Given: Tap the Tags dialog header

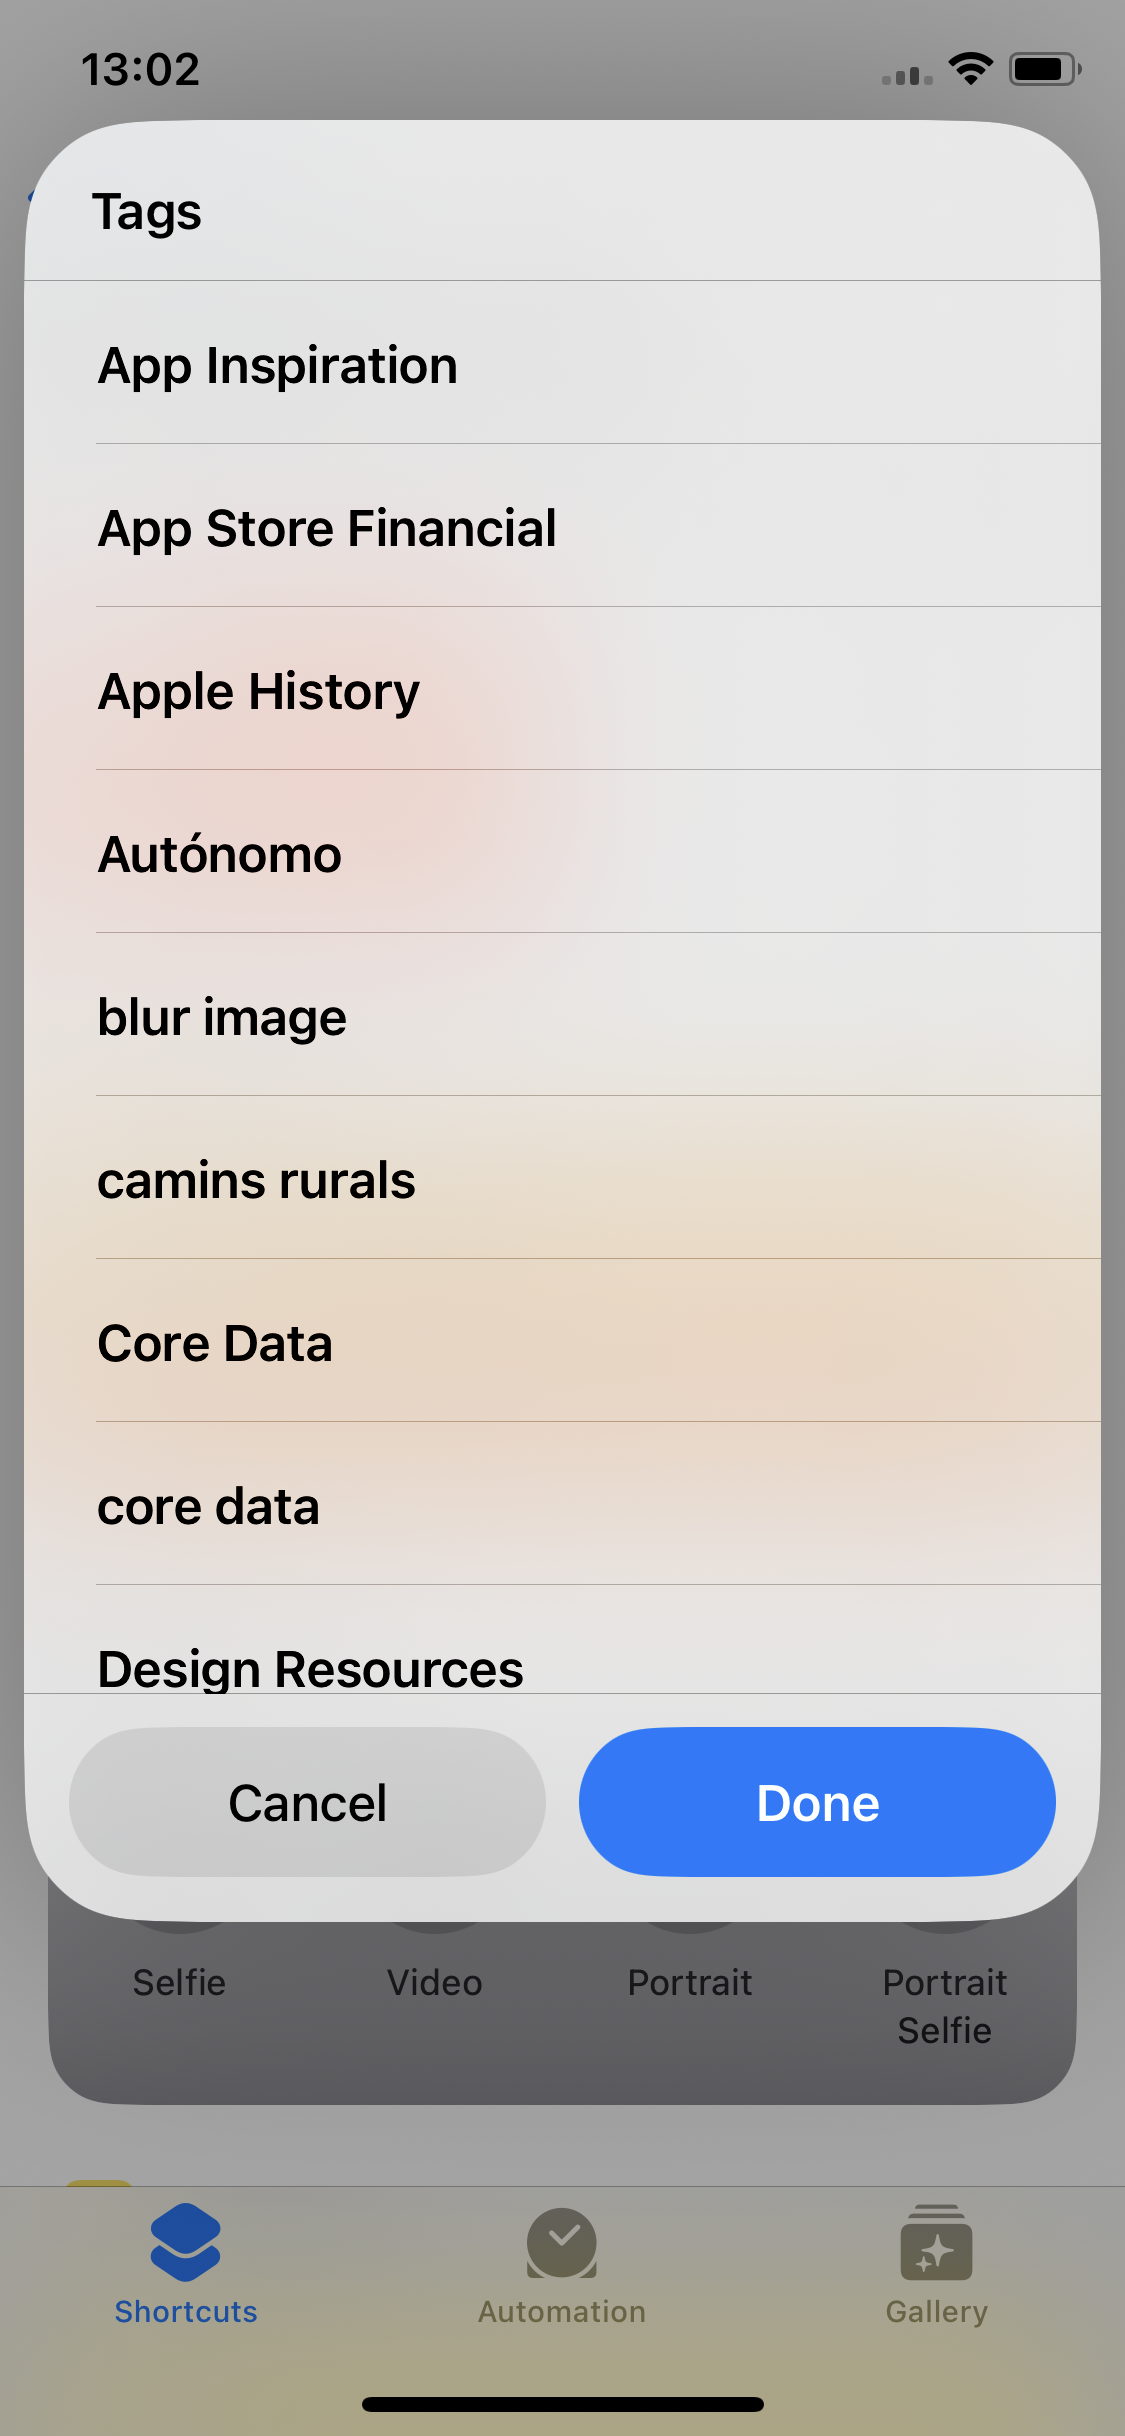Looking at the screenshot, I should click(147, 211).
